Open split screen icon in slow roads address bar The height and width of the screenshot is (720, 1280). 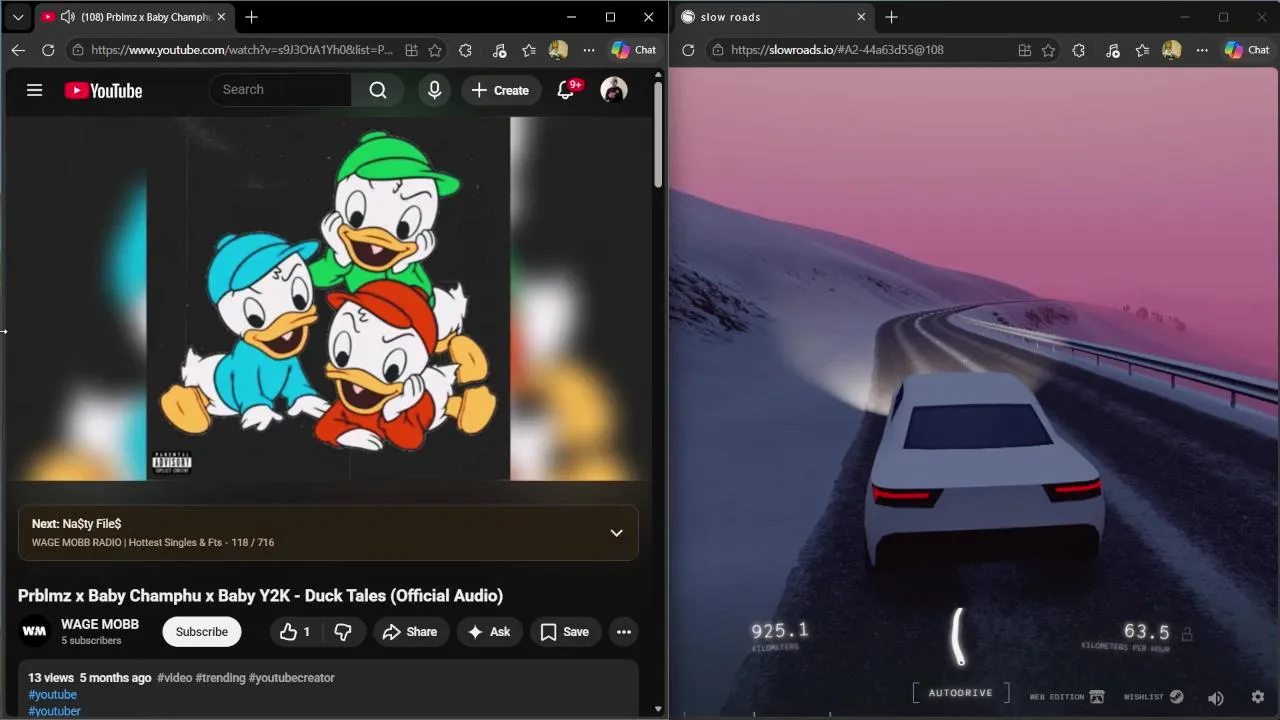coord(1024,50)
